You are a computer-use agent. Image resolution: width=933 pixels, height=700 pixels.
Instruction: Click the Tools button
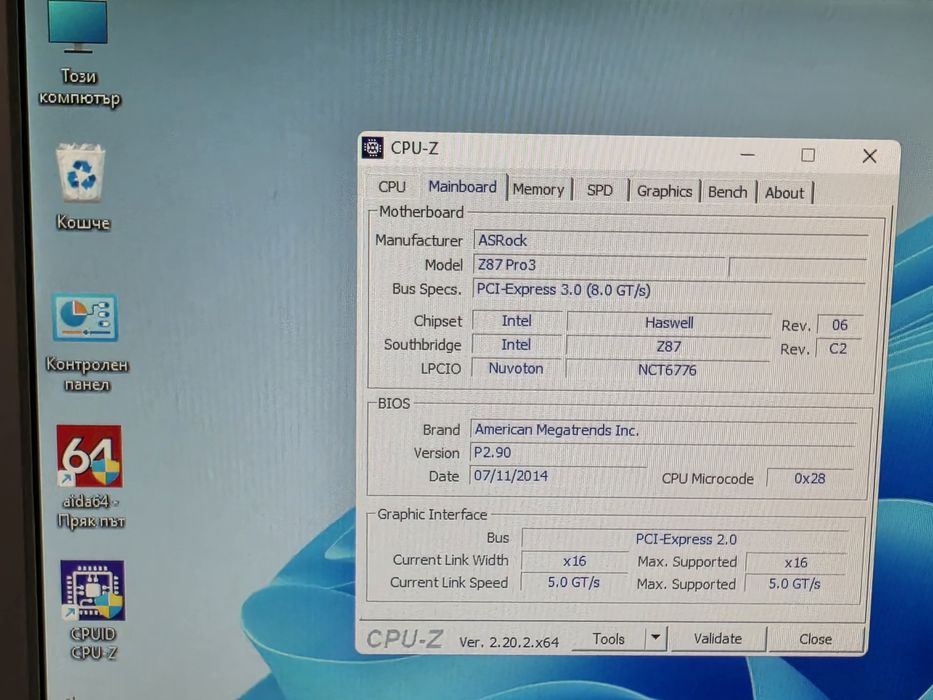pyautogui.click(x=608, y=639)
